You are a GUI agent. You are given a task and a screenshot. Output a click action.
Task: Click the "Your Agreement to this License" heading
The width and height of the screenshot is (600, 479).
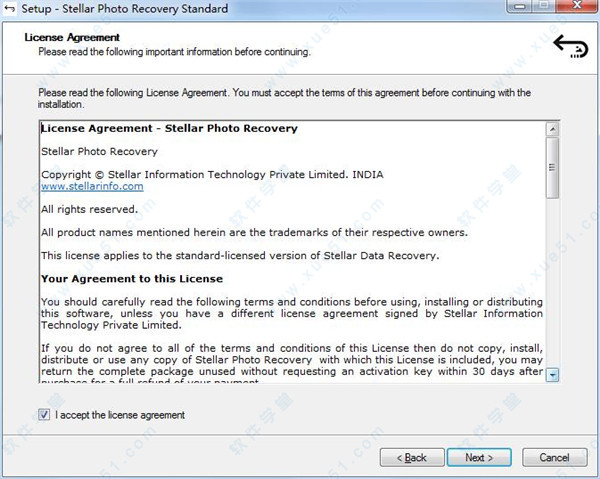click(131, 278)
